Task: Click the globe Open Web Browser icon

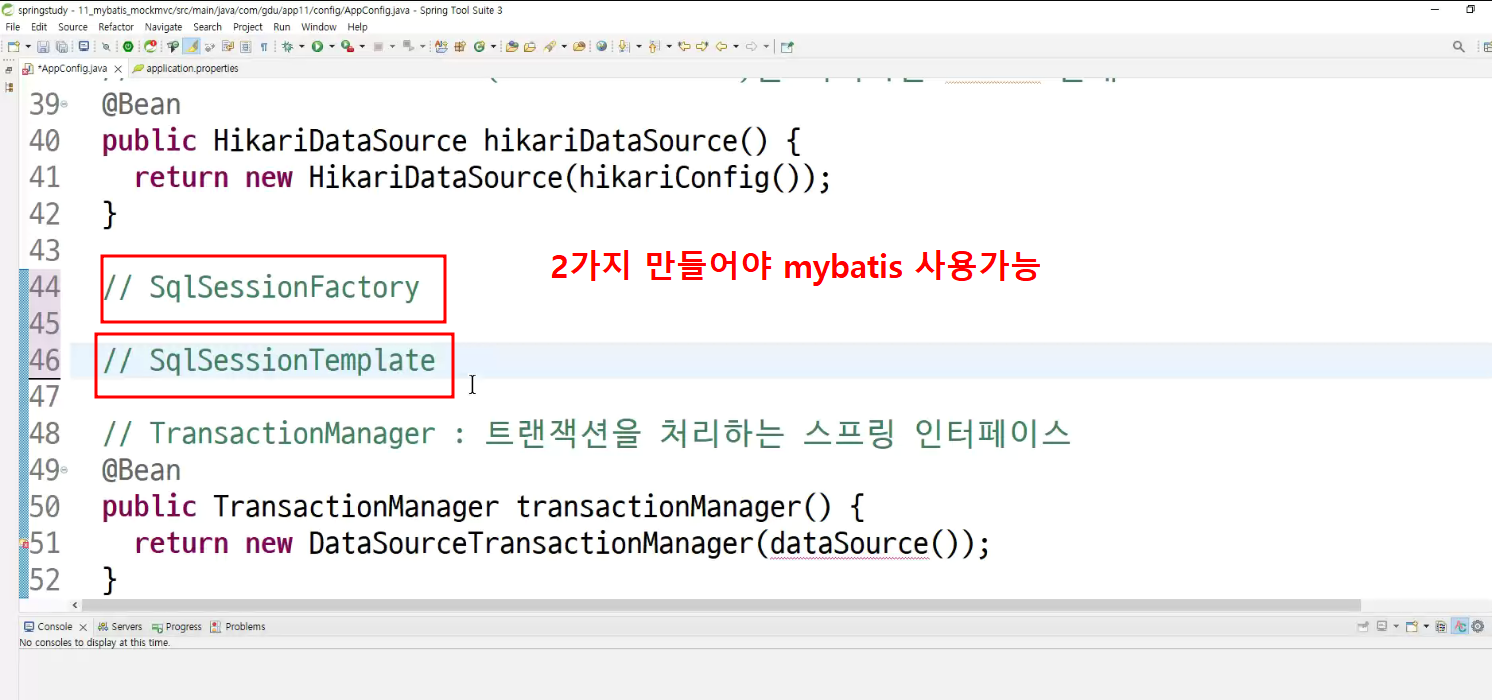Action: pyautogui.click(x=602, y=46)
